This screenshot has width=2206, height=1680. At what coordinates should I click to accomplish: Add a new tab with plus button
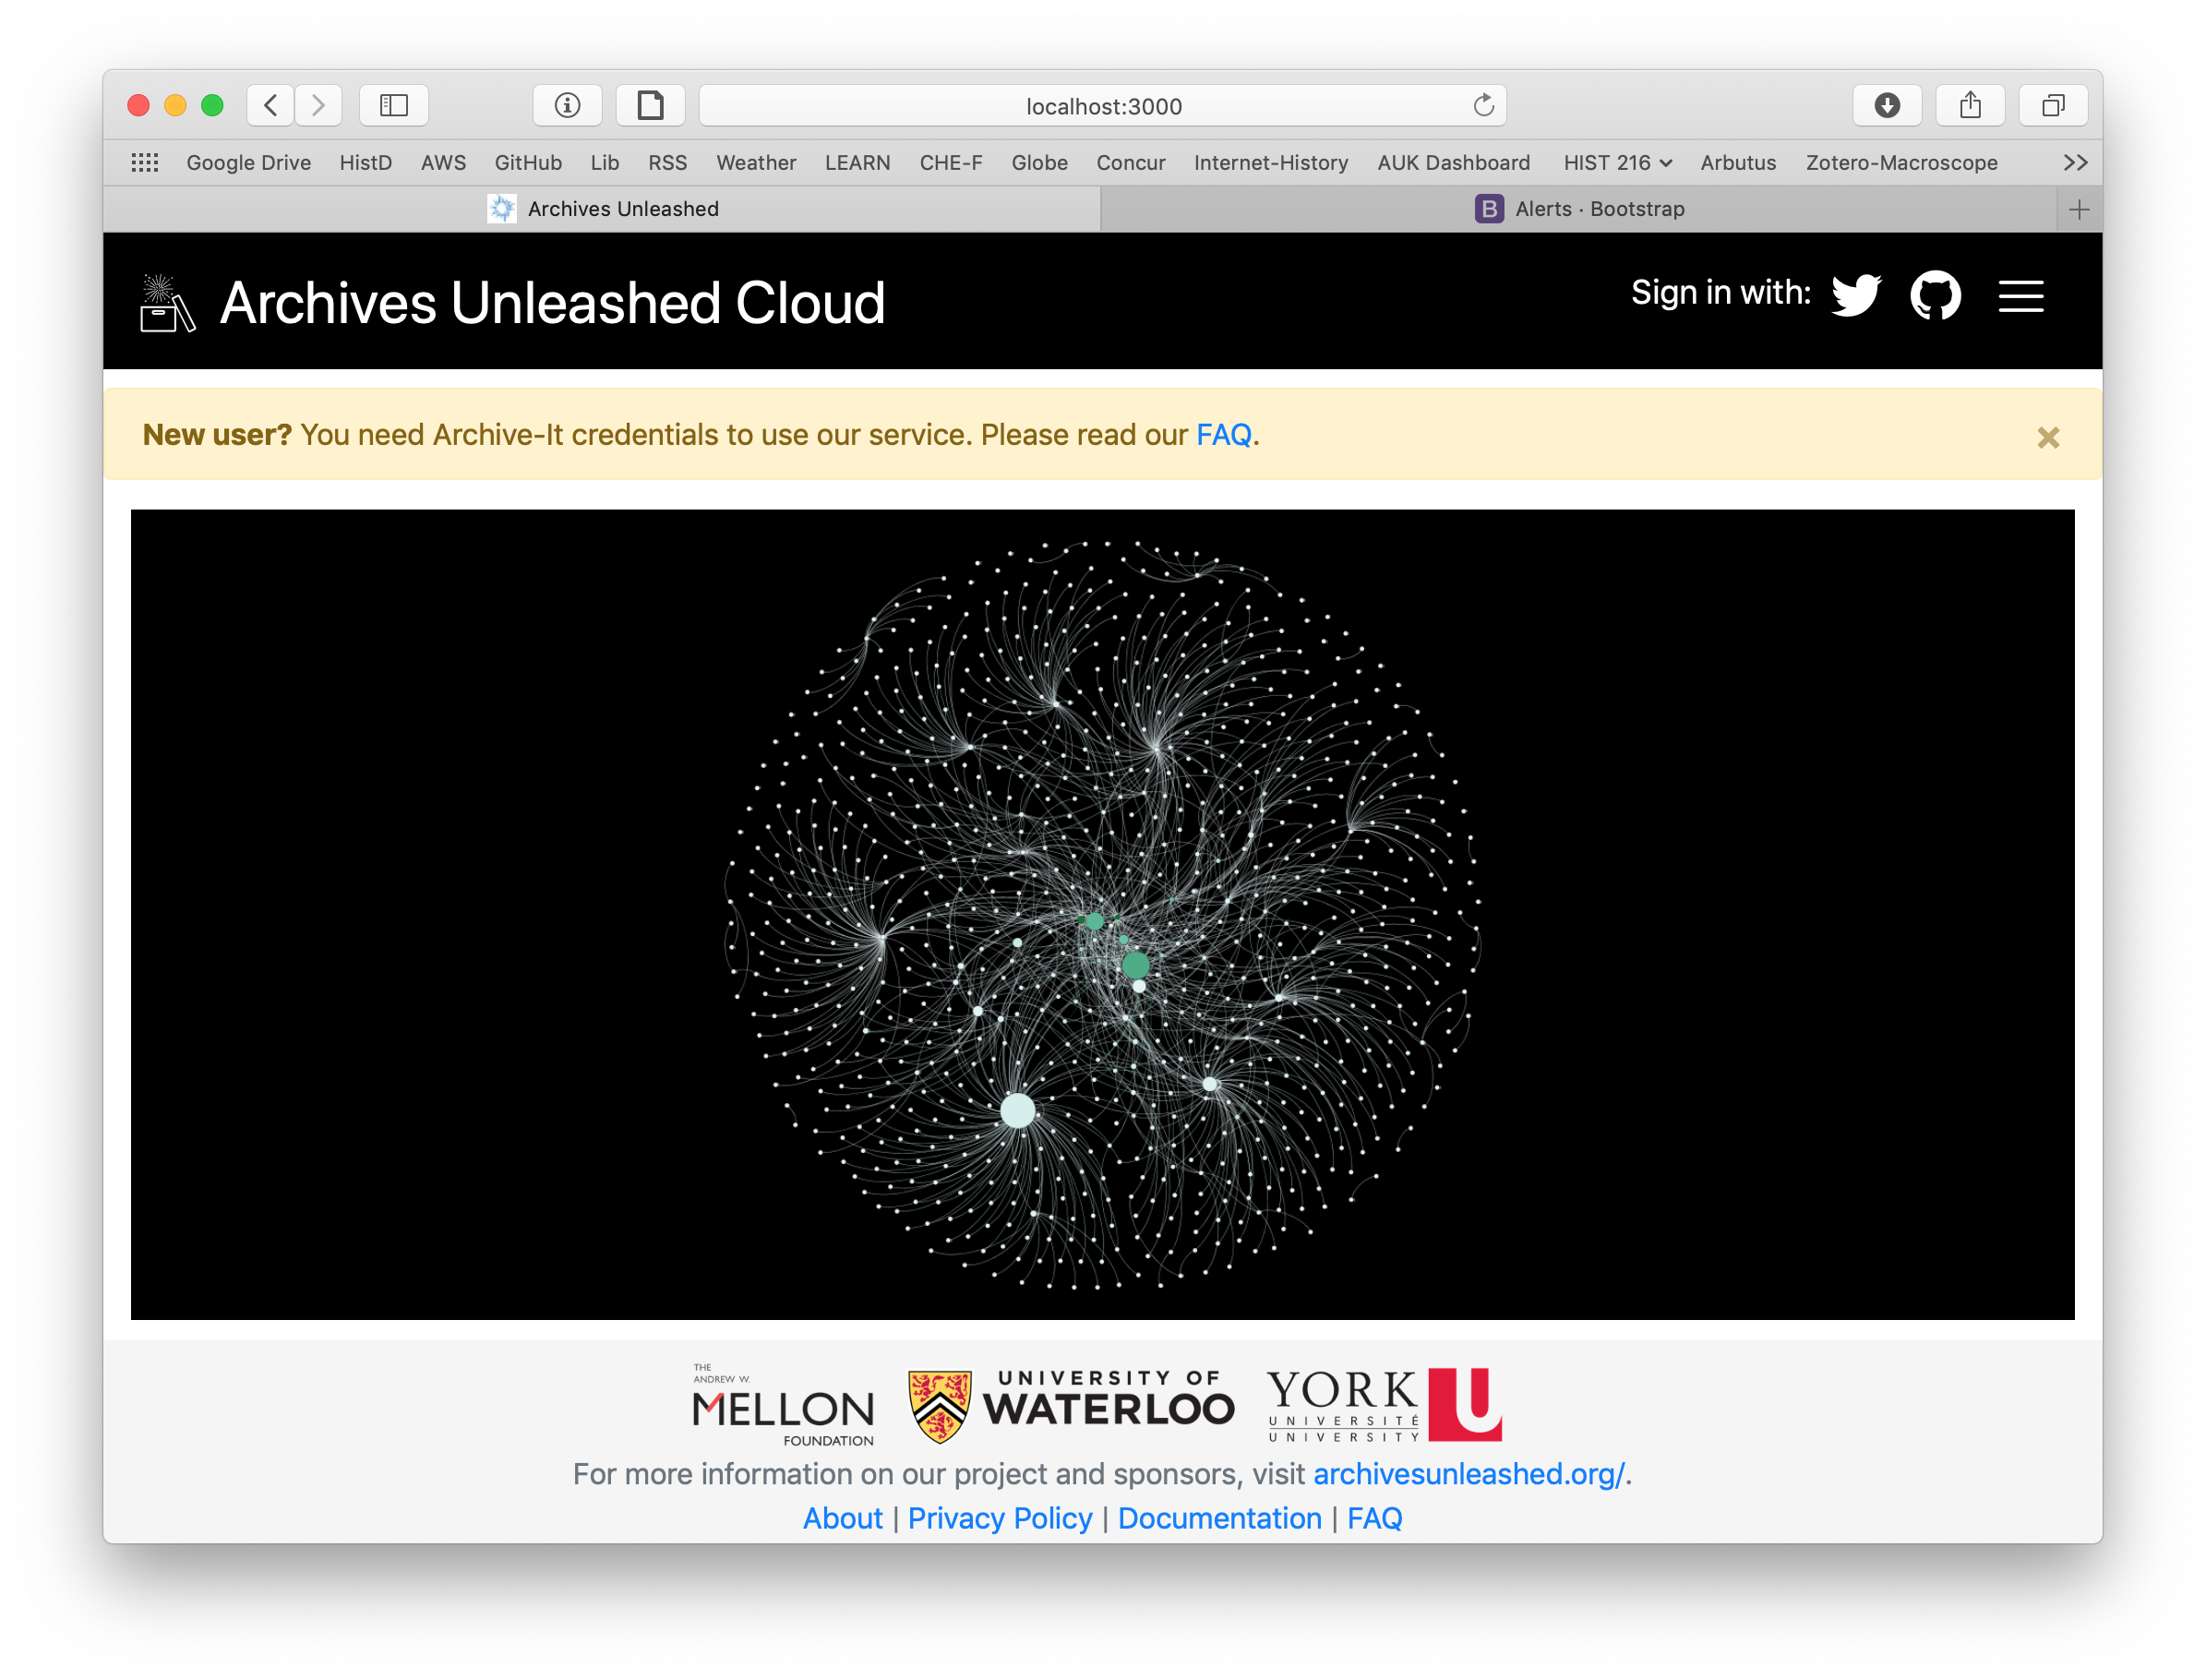pyautogui.click(x=2079, y=209)
